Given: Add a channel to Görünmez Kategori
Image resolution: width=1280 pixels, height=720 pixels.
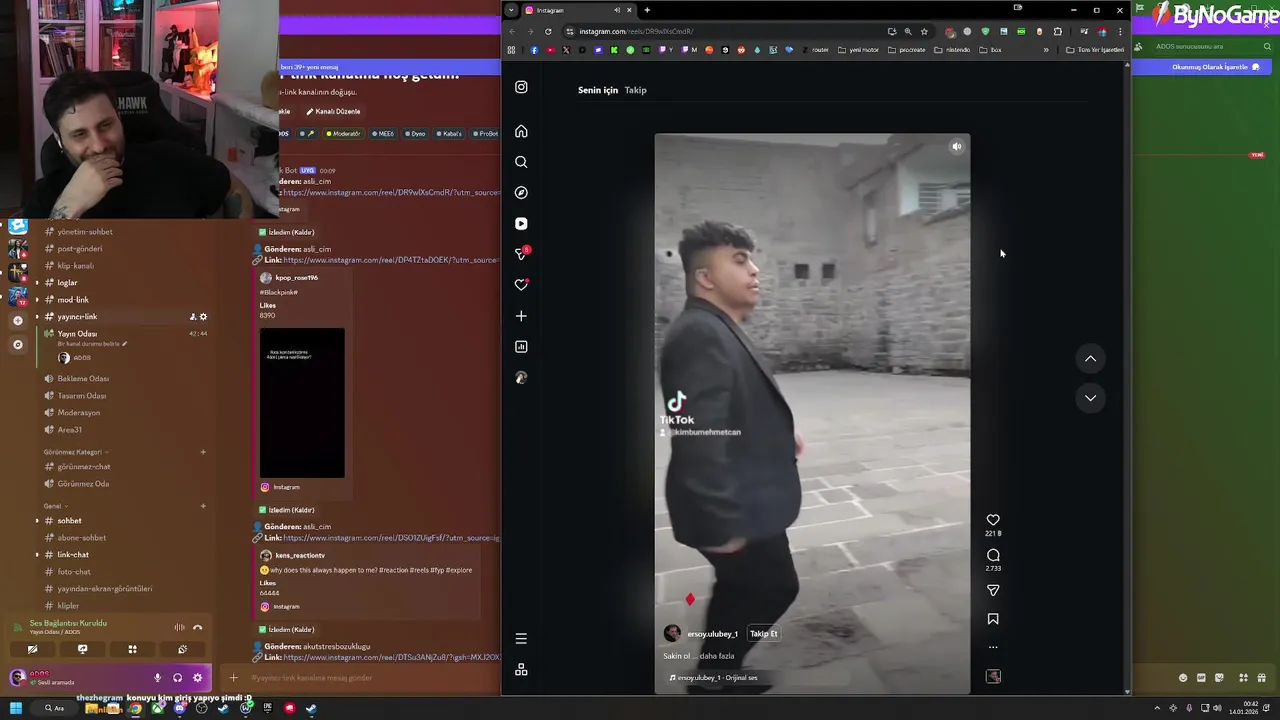Looking at the screenshot, I should (x=203, y=452).
